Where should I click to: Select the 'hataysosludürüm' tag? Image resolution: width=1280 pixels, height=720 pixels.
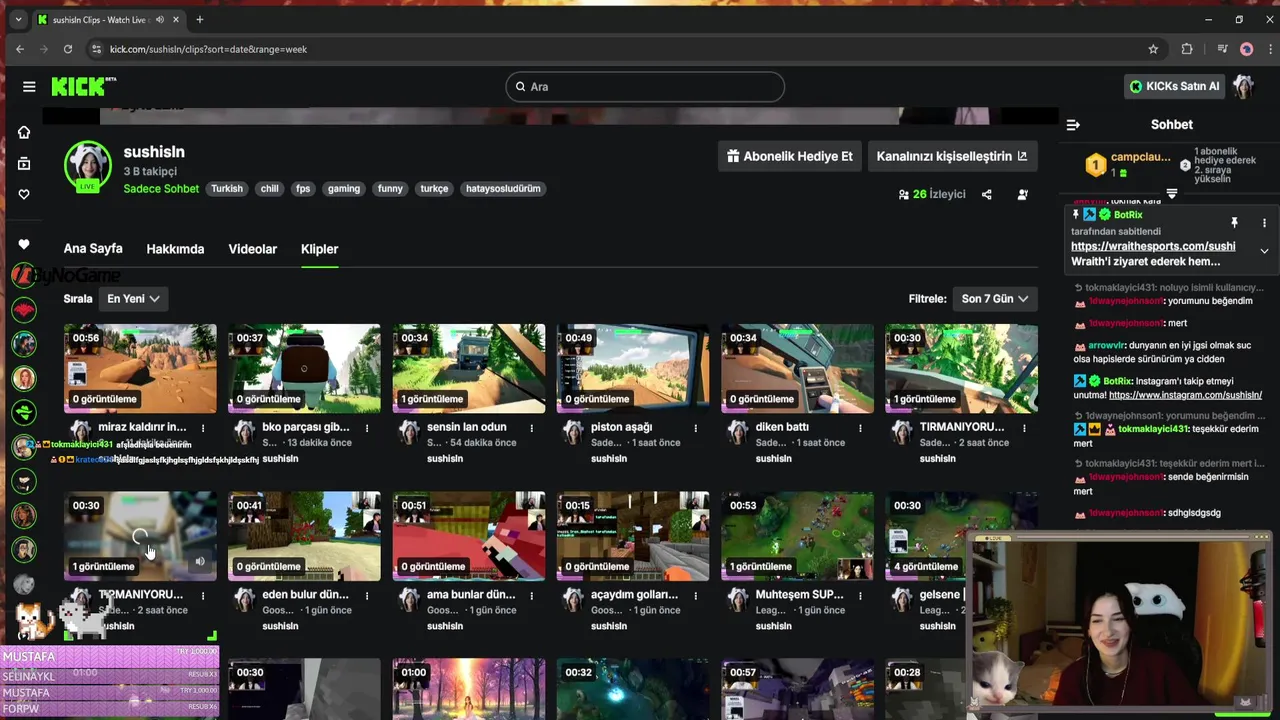[503, 189]
